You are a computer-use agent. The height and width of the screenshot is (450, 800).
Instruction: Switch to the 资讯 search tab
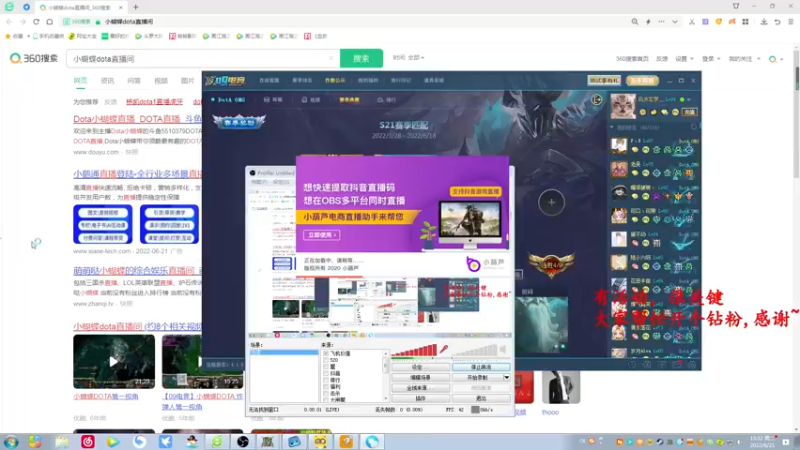point(107,81)
